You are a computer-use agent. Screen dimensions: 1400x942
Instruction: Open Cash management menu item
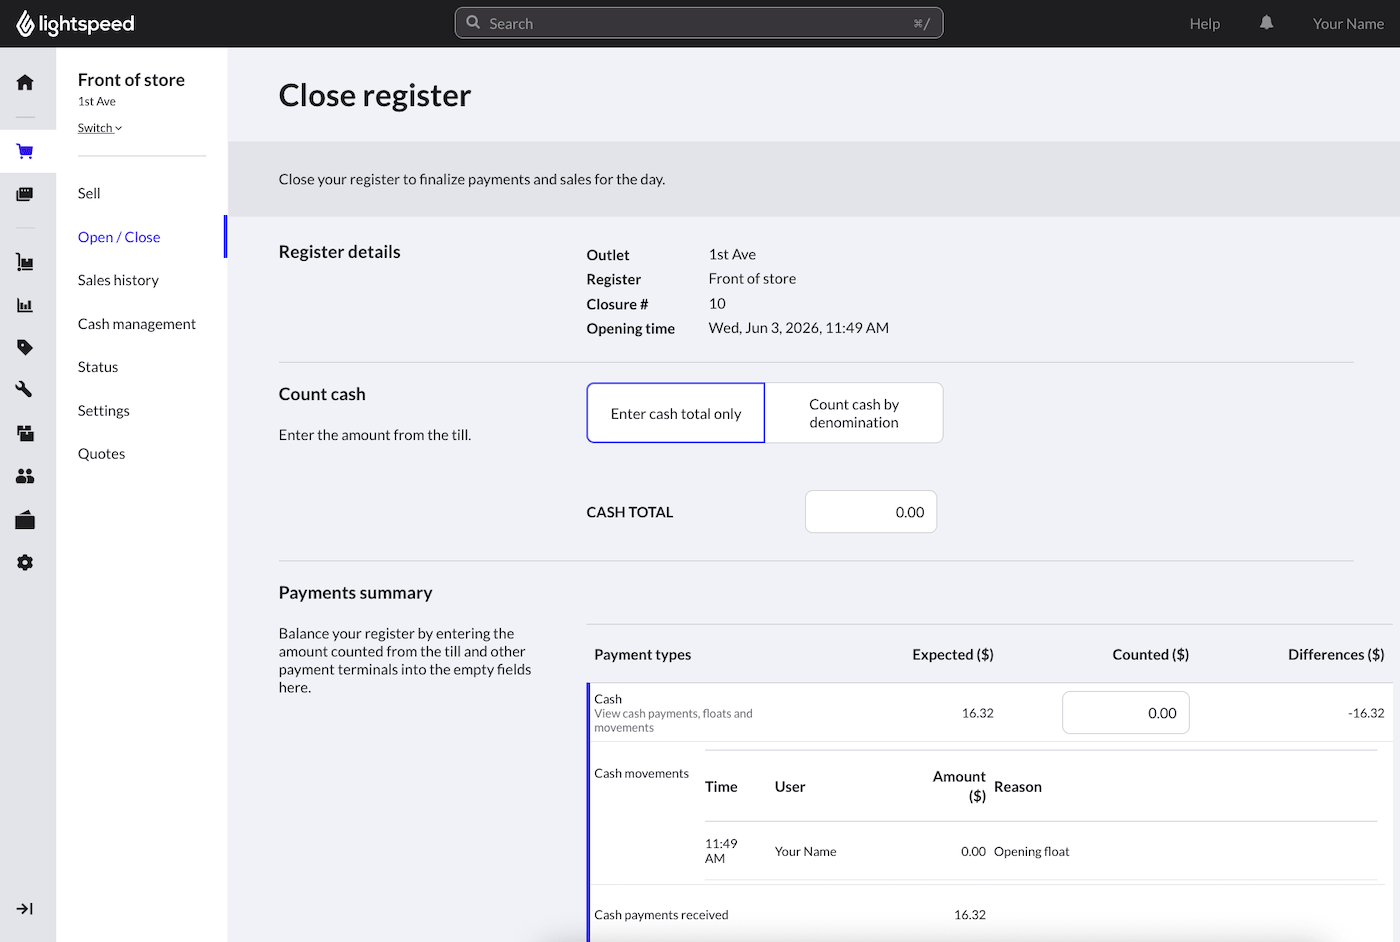(x=137, y=324)
